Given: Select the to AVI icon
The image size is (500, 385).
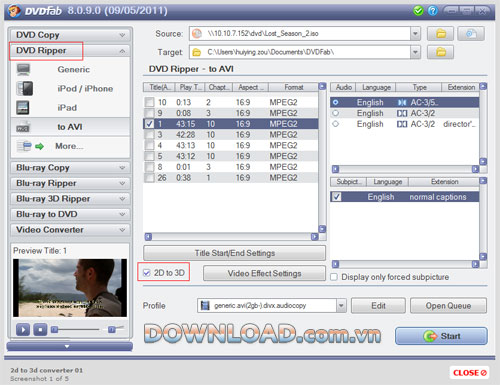Looking at the screenshot, I should coord(23,127).
